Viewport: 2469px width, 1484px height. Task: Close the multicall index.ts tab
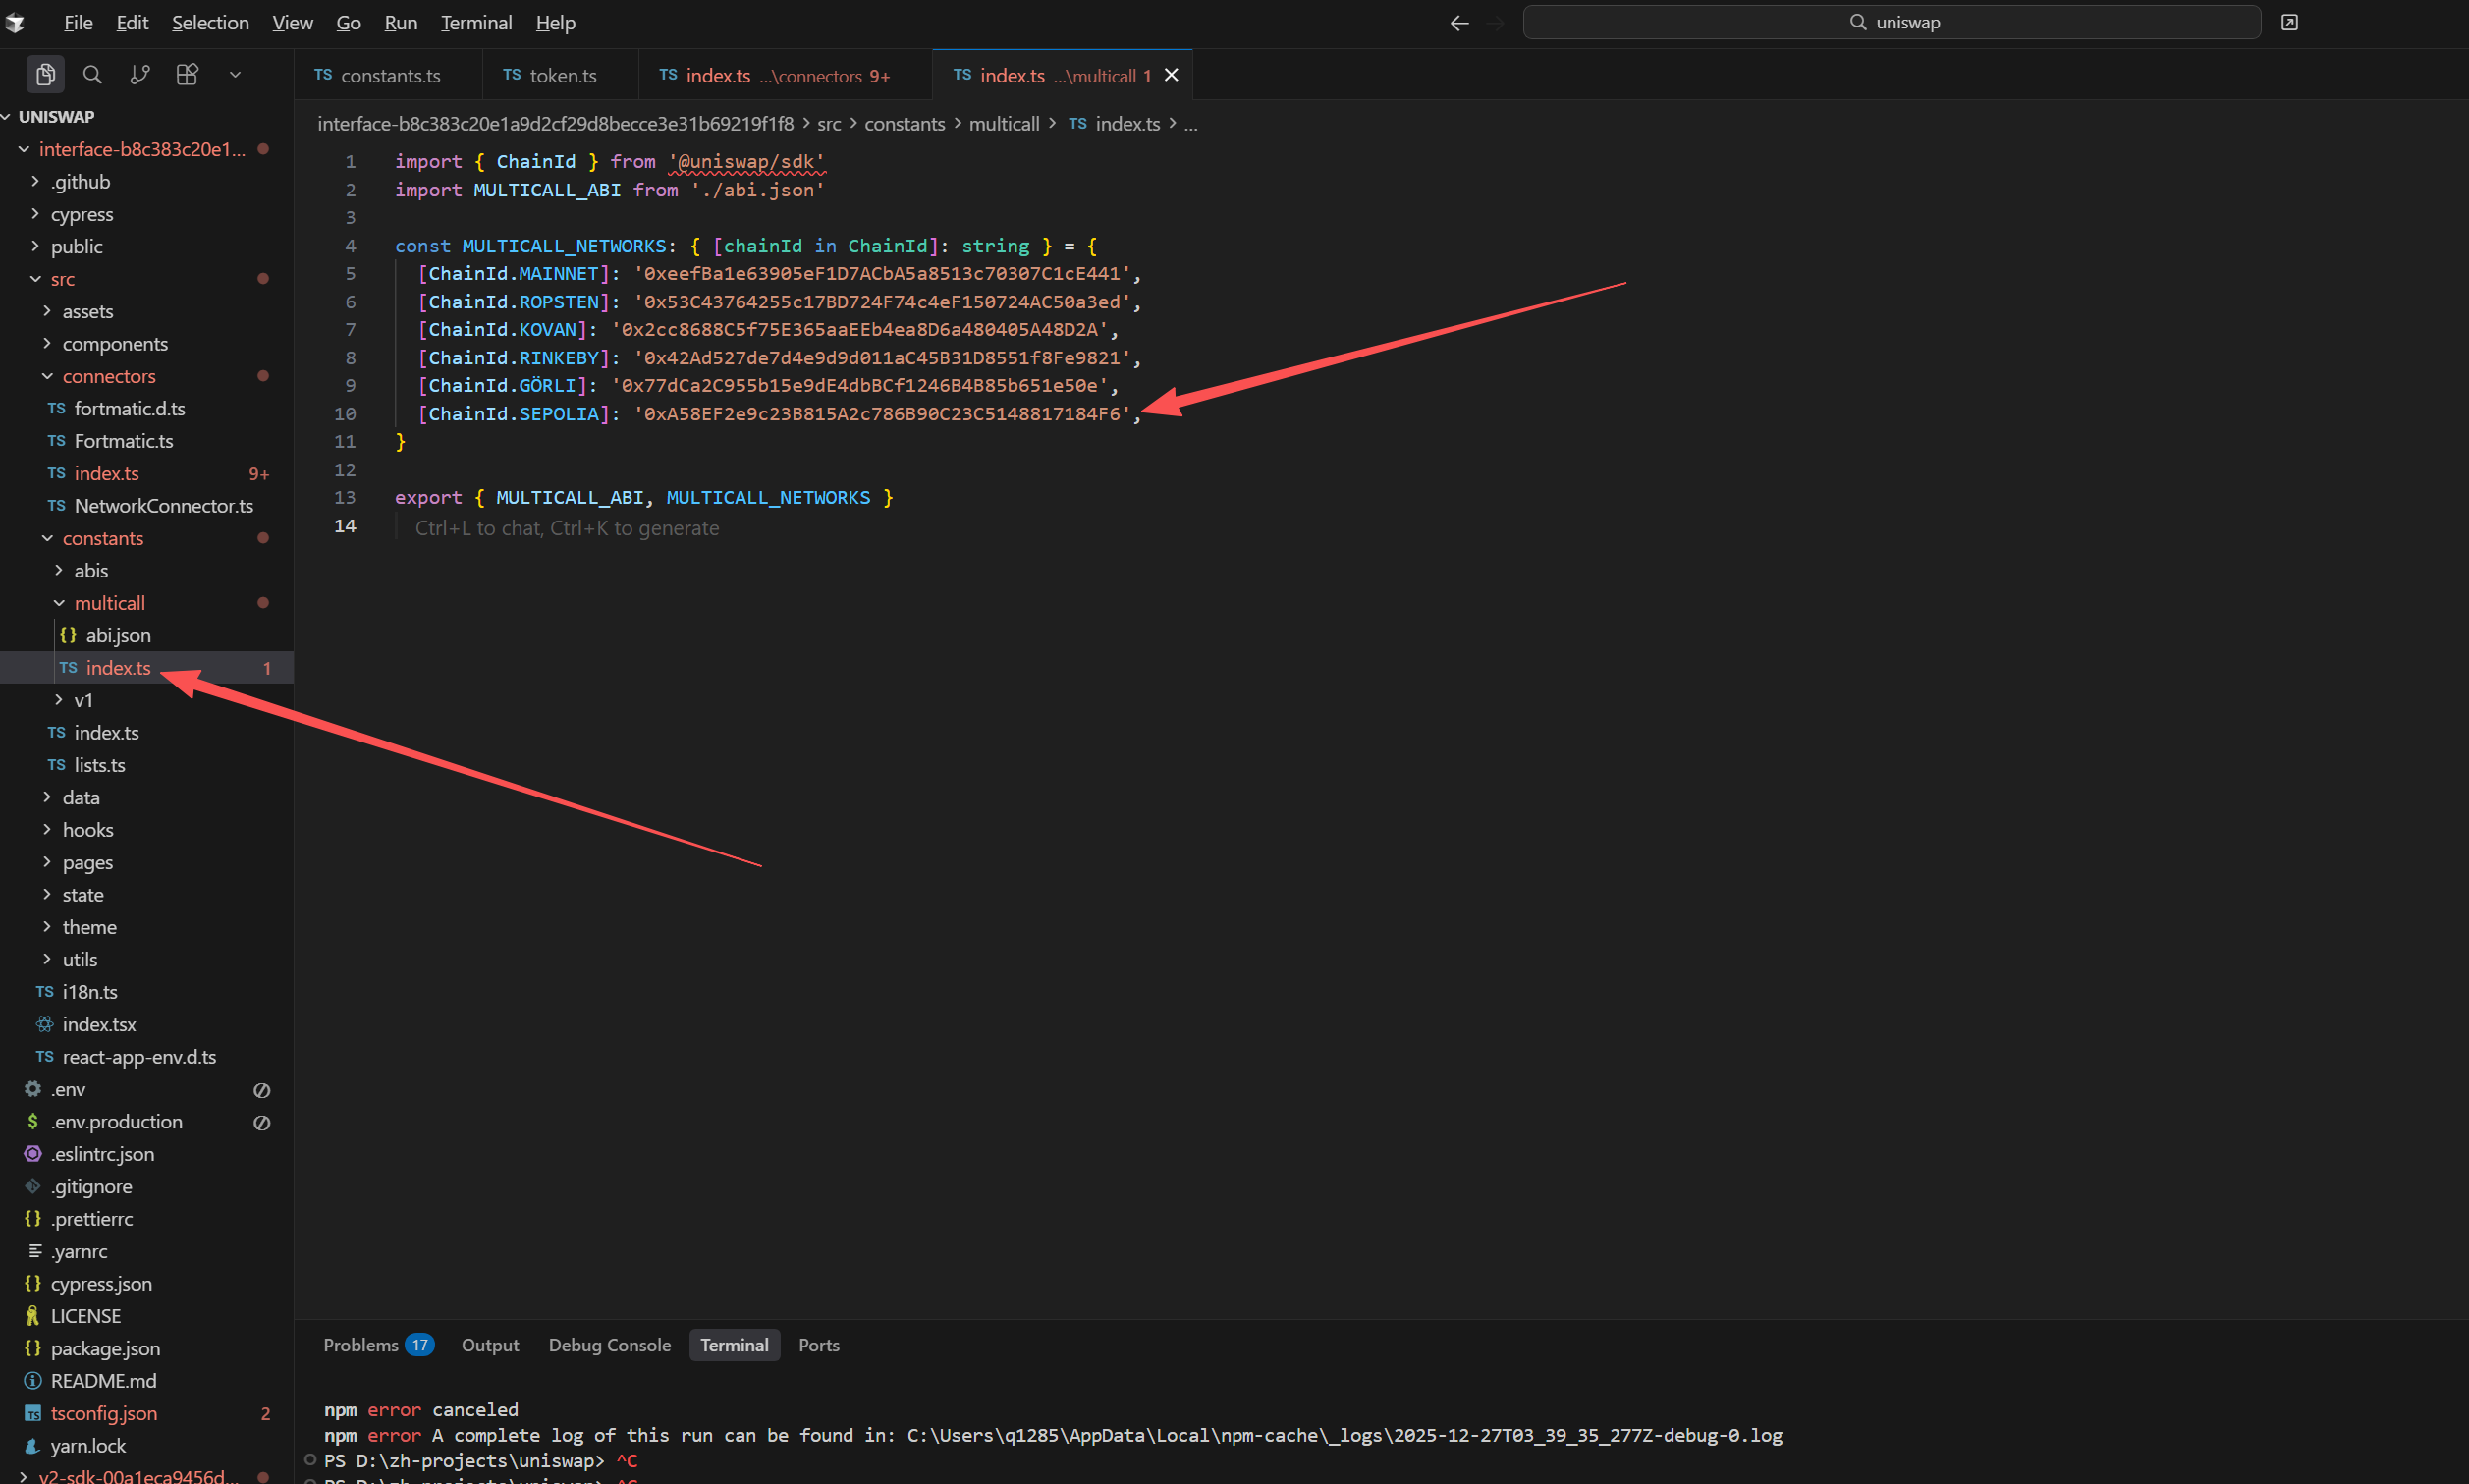click(x=1171, y=75)
